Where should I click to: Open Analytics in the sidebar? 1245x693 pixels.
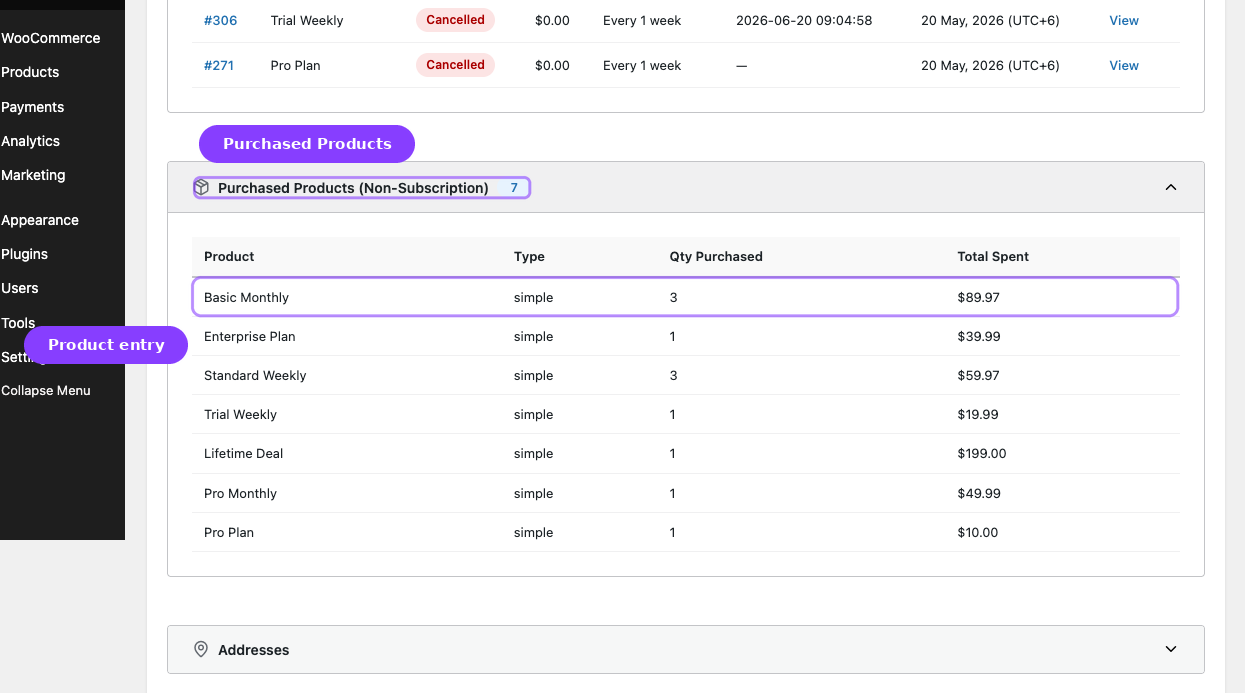pyautogui.click(x=31, y=141)
